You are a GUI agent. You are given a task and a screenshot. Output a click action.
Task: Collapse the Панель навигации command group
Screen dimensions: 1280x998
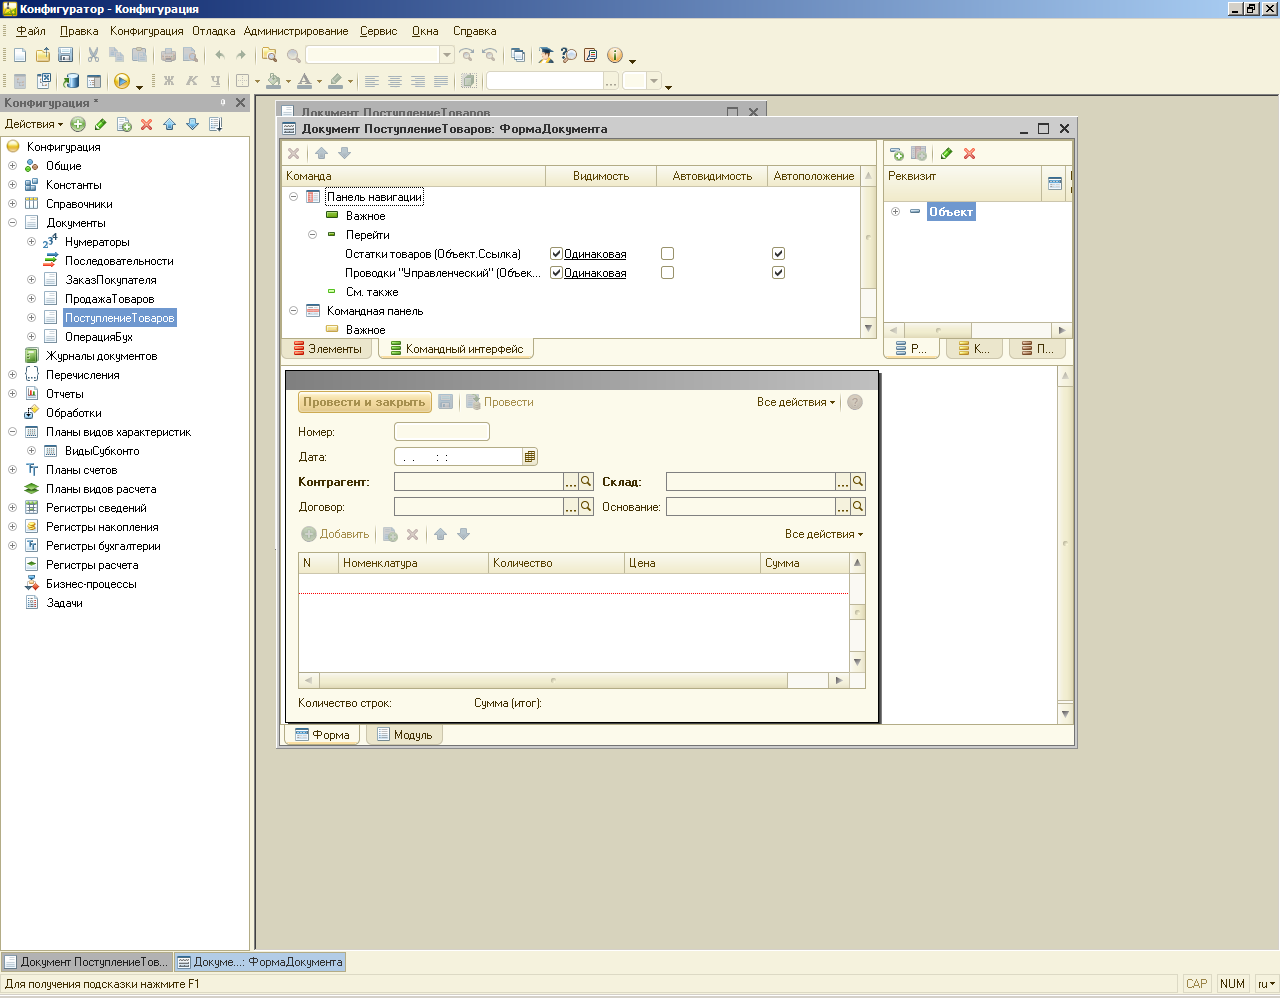[294, 197]
